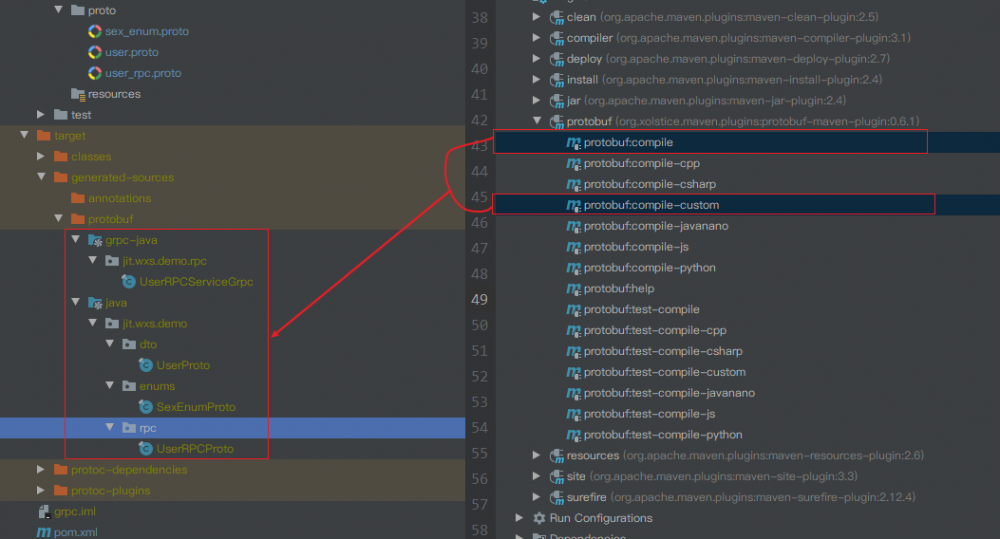Expand the deploy plugin node

536,59
